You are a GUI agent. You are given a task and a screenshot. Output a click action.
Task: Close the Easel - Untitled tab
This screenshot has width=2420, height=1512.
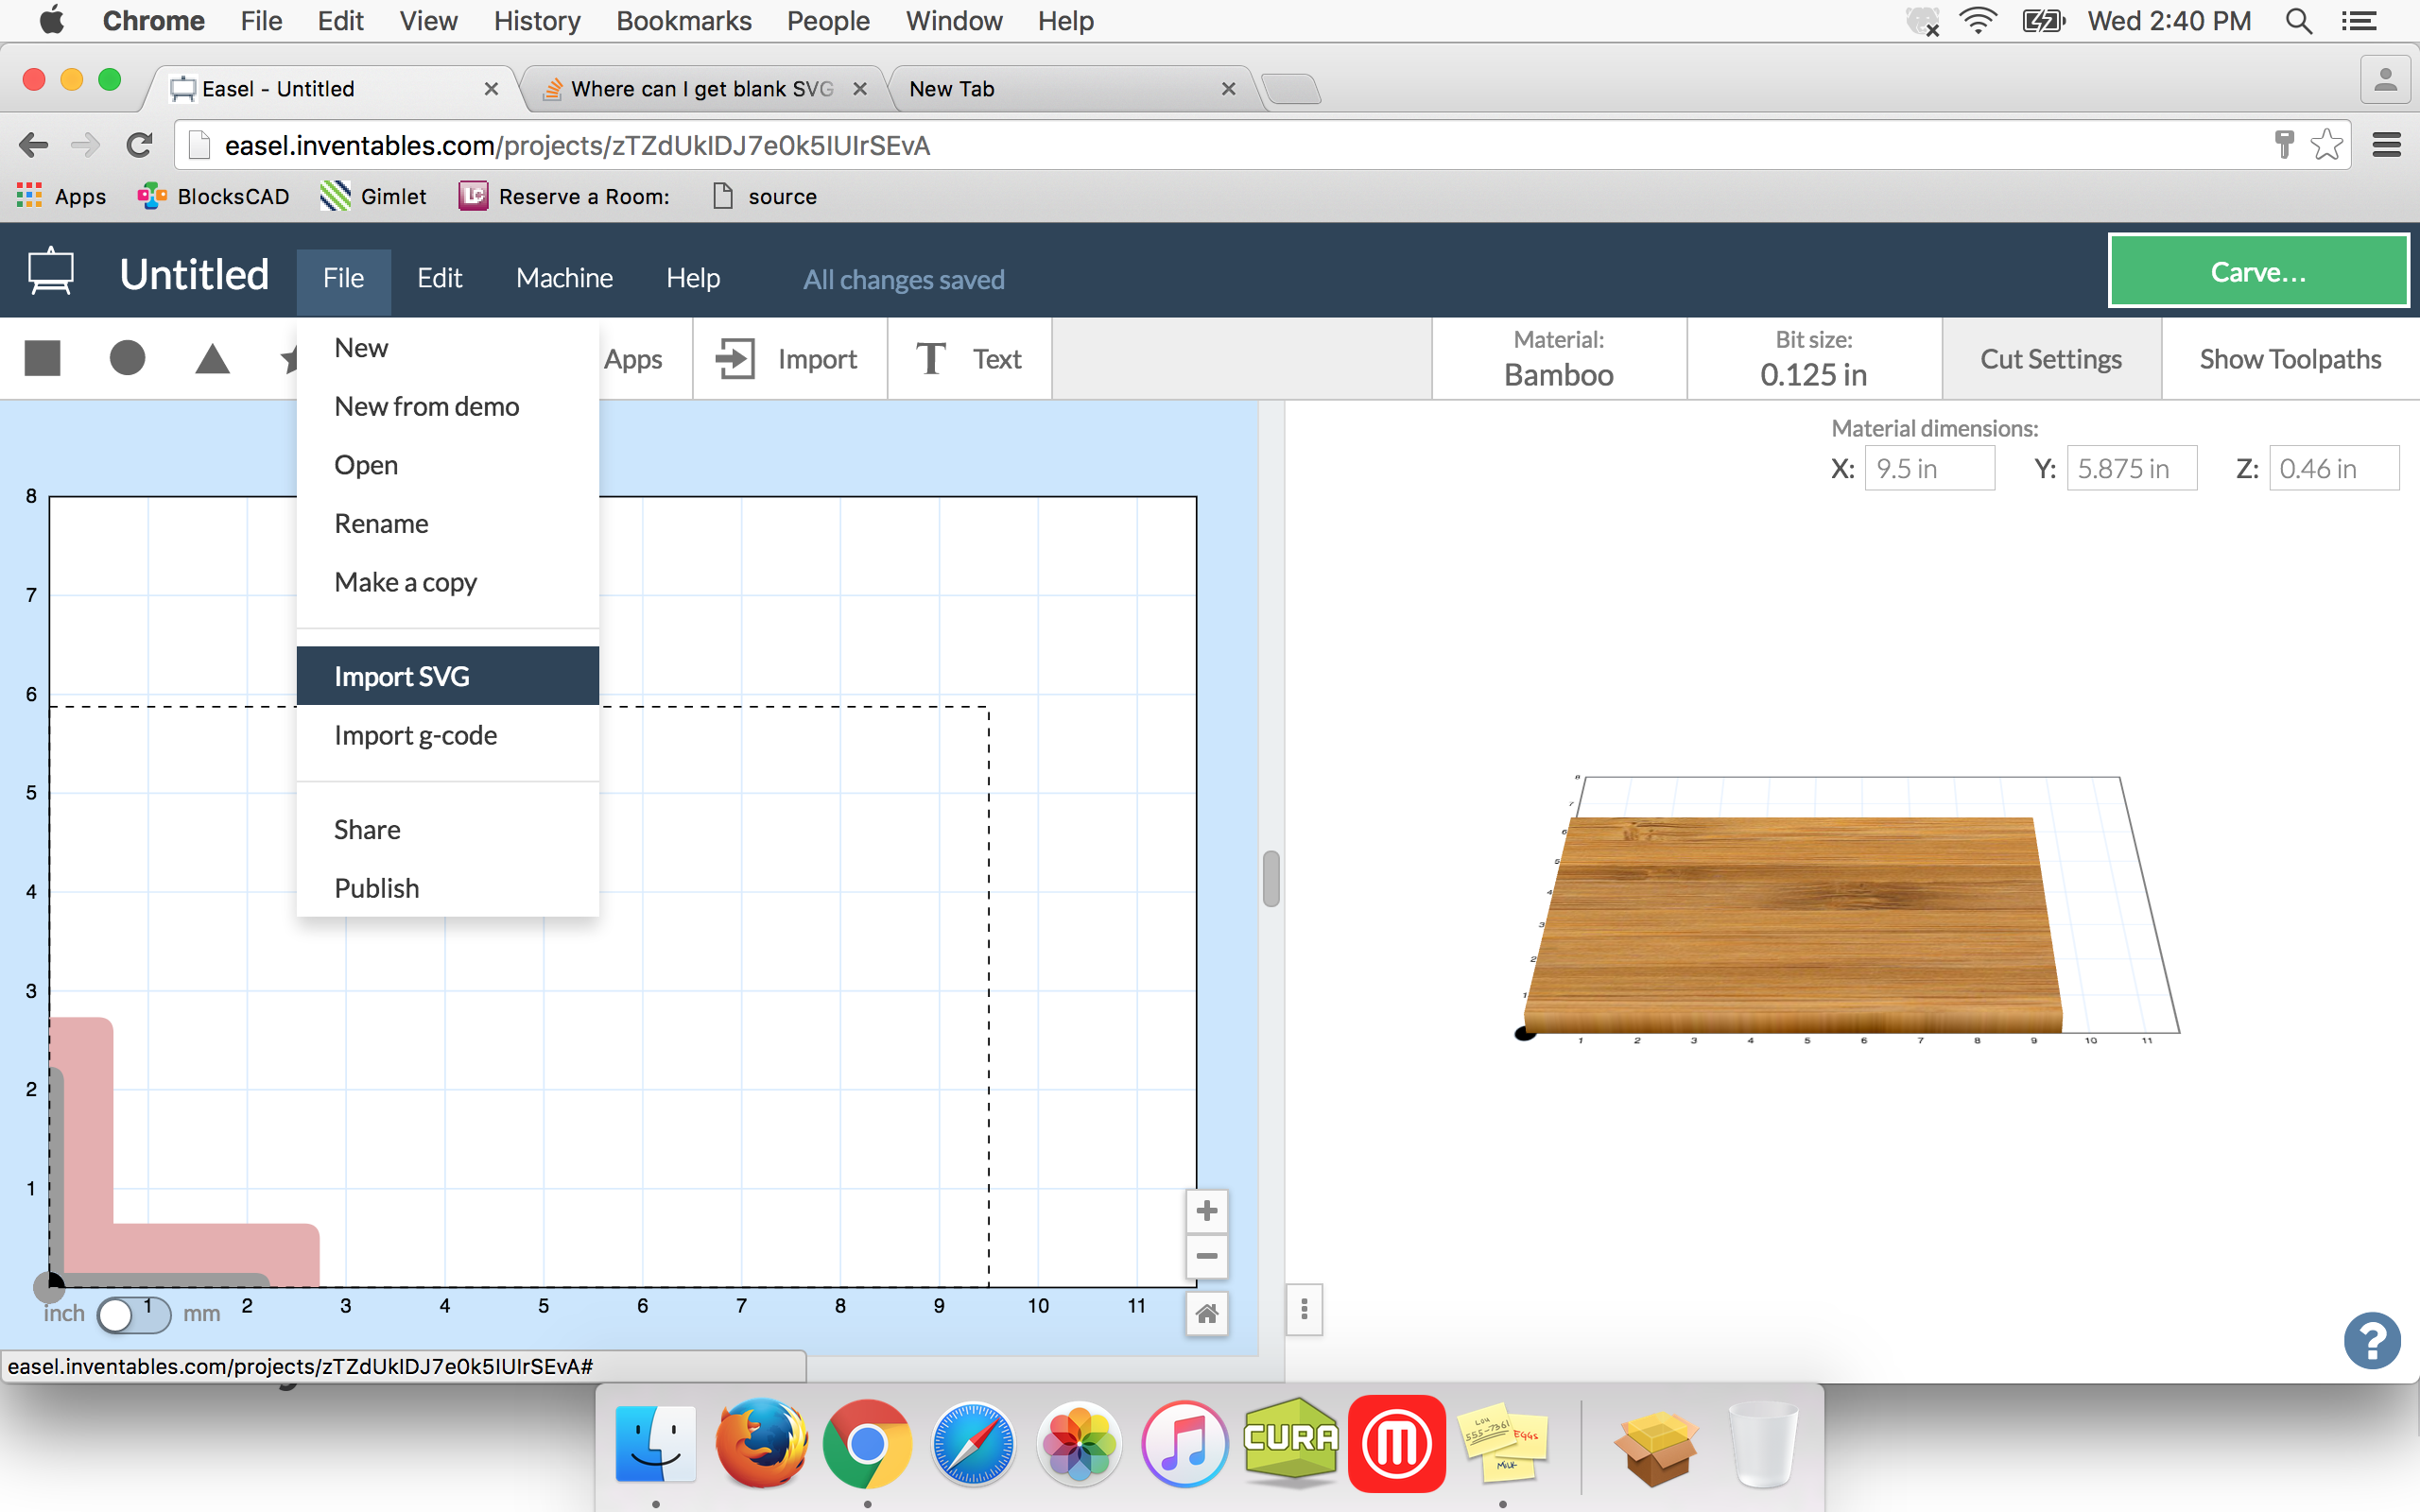491,89
